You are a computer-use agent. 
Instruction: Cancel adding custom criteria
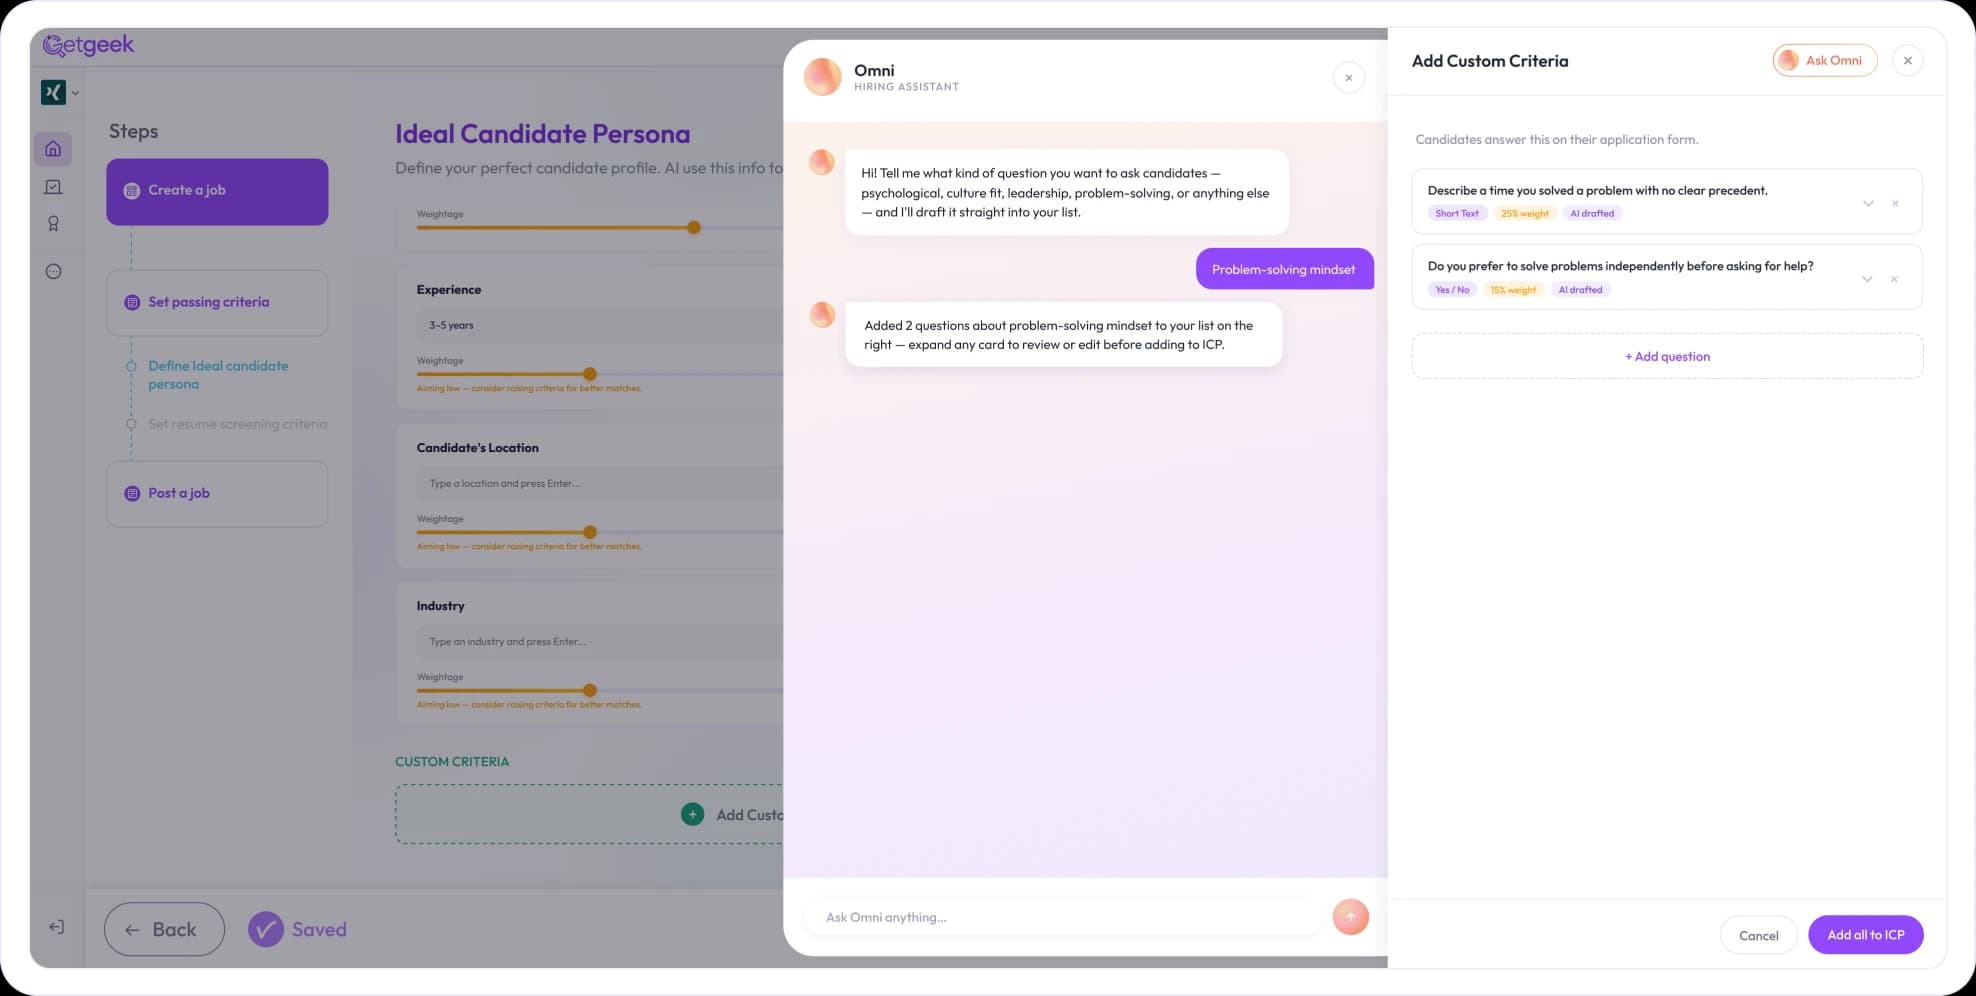coord(1758,935)
